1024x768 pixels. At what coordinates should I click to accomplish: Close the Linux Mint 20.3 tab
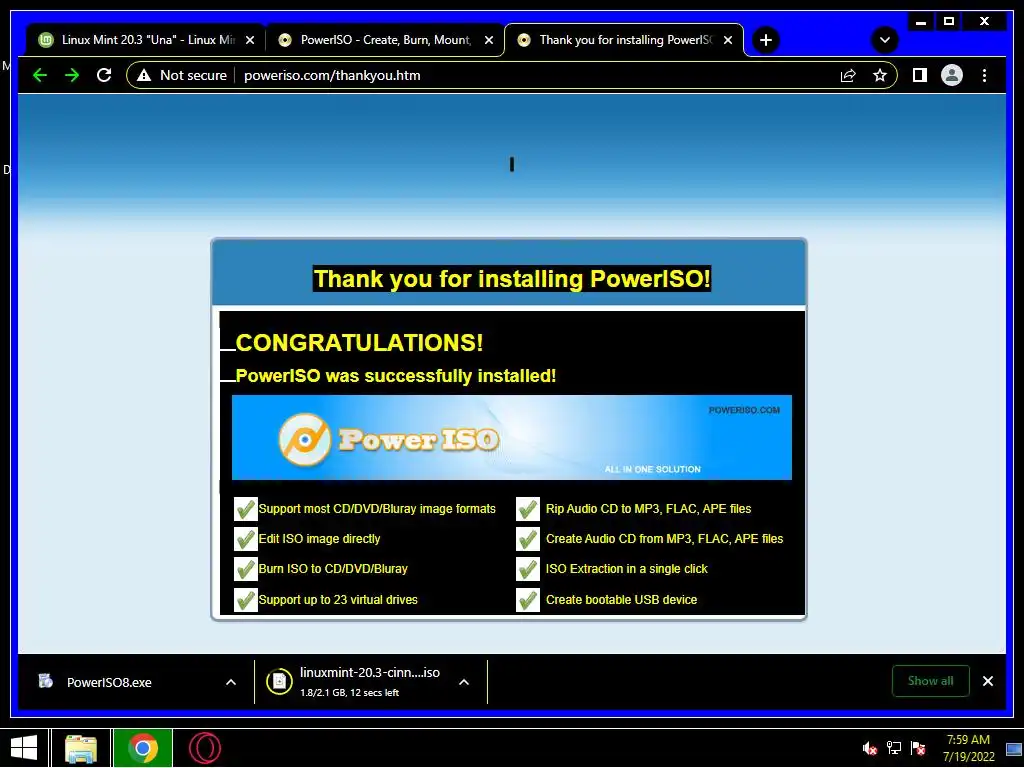point(249,40)
